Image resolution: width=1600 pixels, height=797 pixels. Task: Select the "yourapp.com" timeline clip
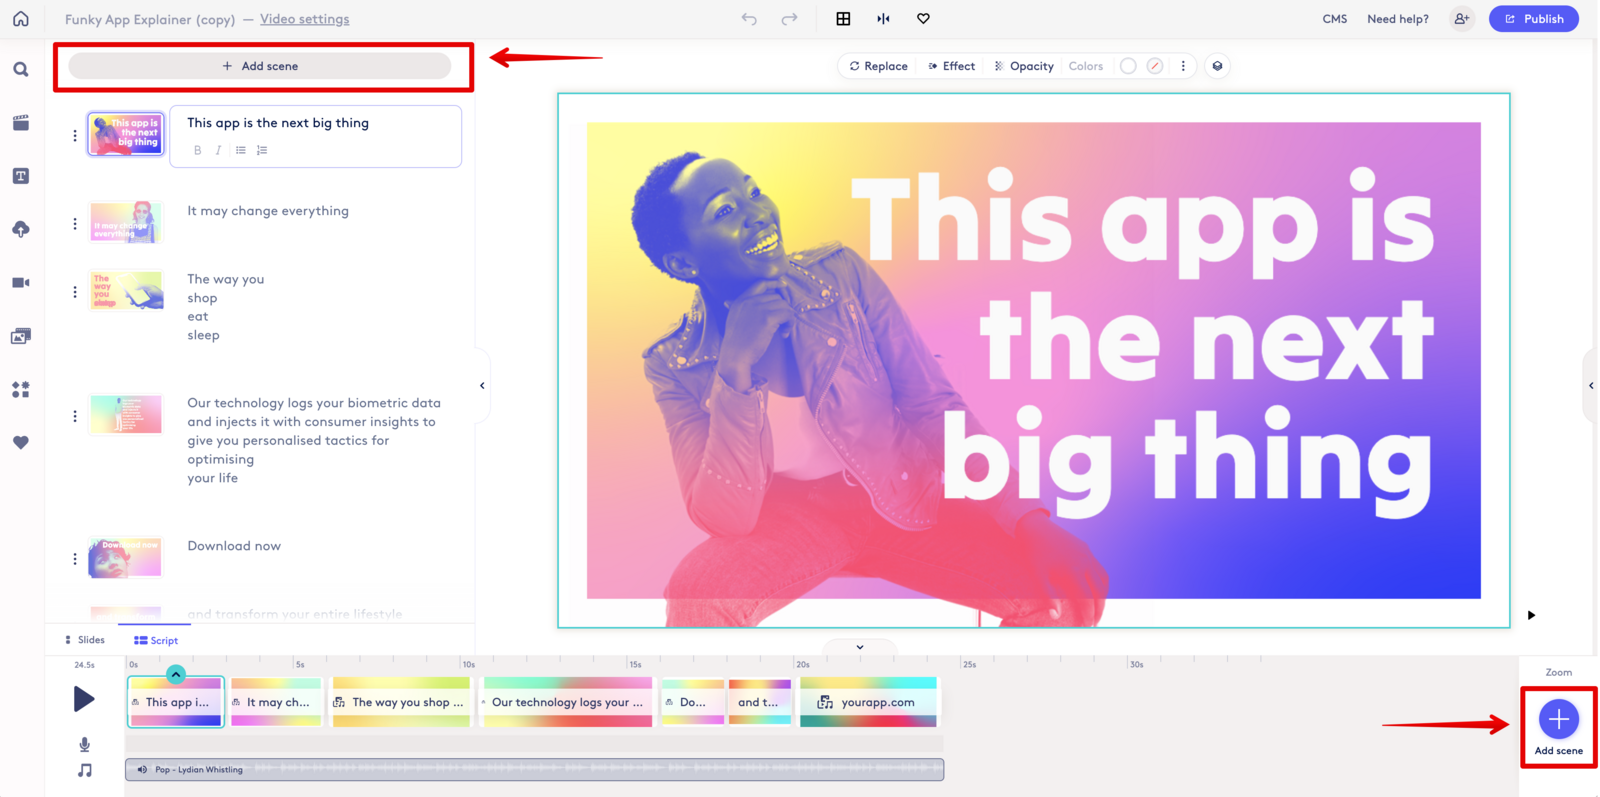point(869,702)
